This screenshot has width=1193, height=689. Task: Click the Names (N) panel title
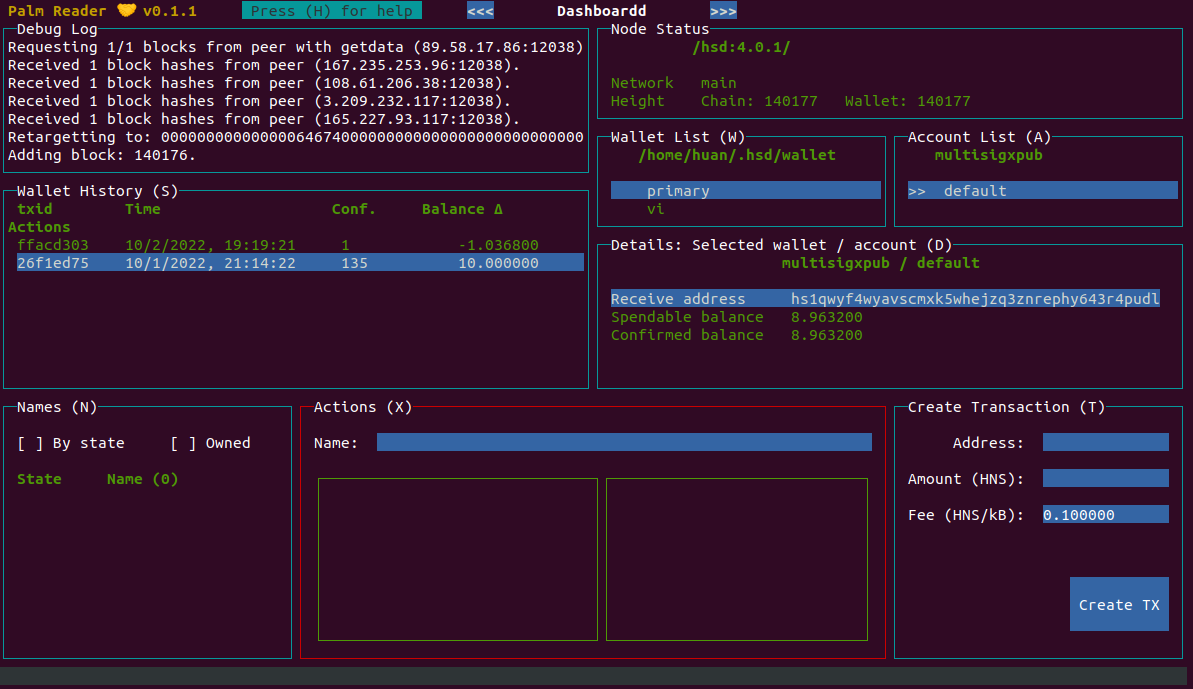tap(57, 407)
